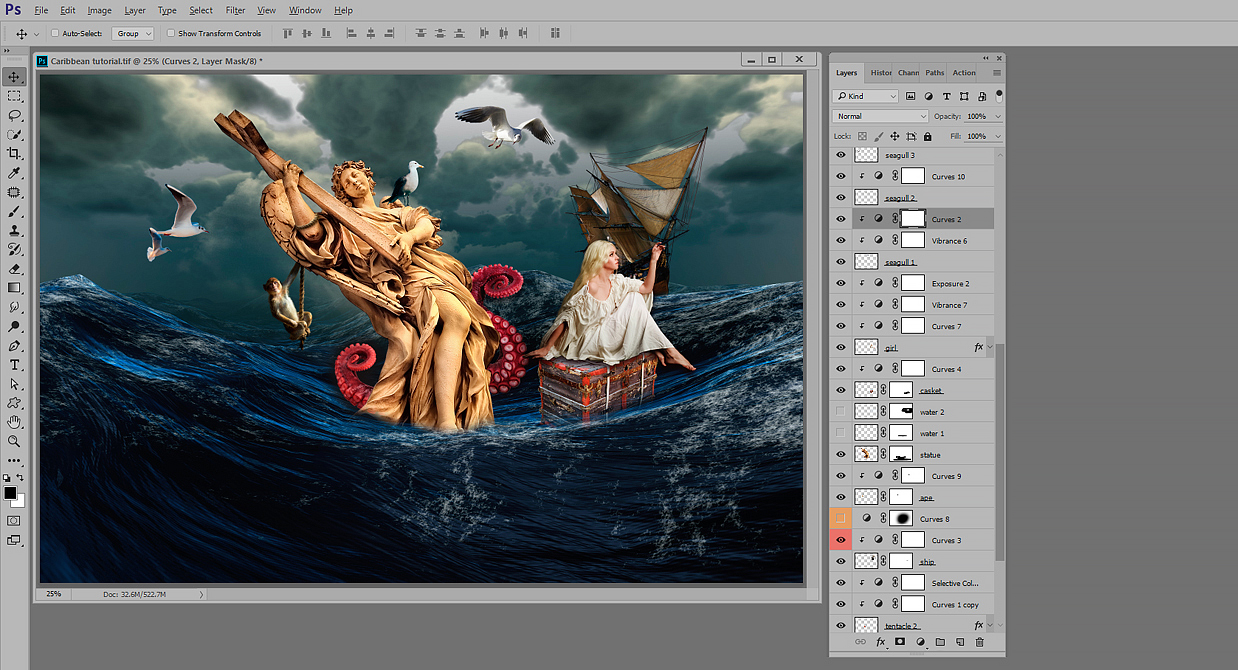Open the Kind layer filter dropdown
The height and width of the screenshot is (670, 1238).
tap(865, 96)
